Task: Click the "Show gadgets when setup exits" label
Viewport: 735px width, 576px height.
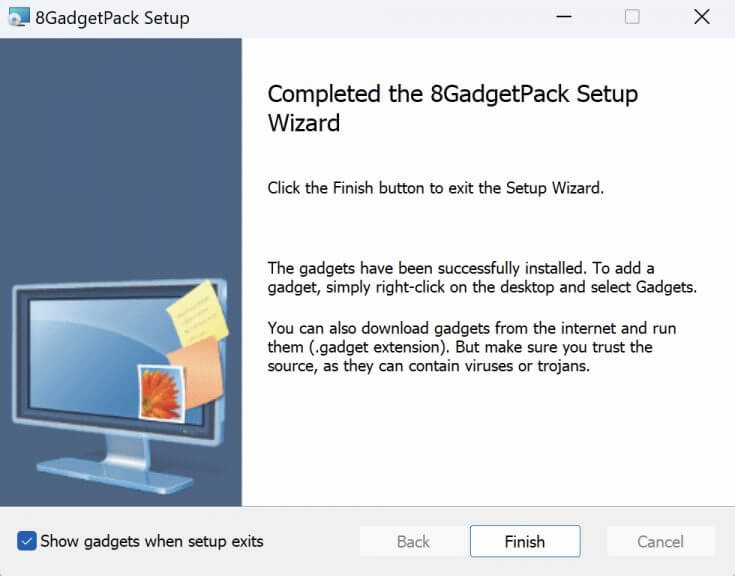Action: 152,541
